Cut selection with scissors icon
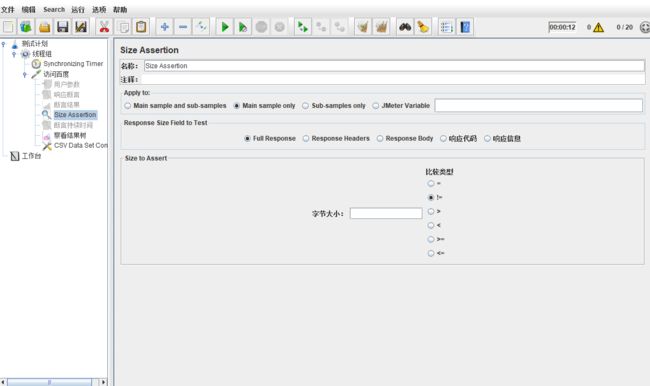Image resolution: width=650 pixels, height=386 pixels. click(x=104, y=27)
